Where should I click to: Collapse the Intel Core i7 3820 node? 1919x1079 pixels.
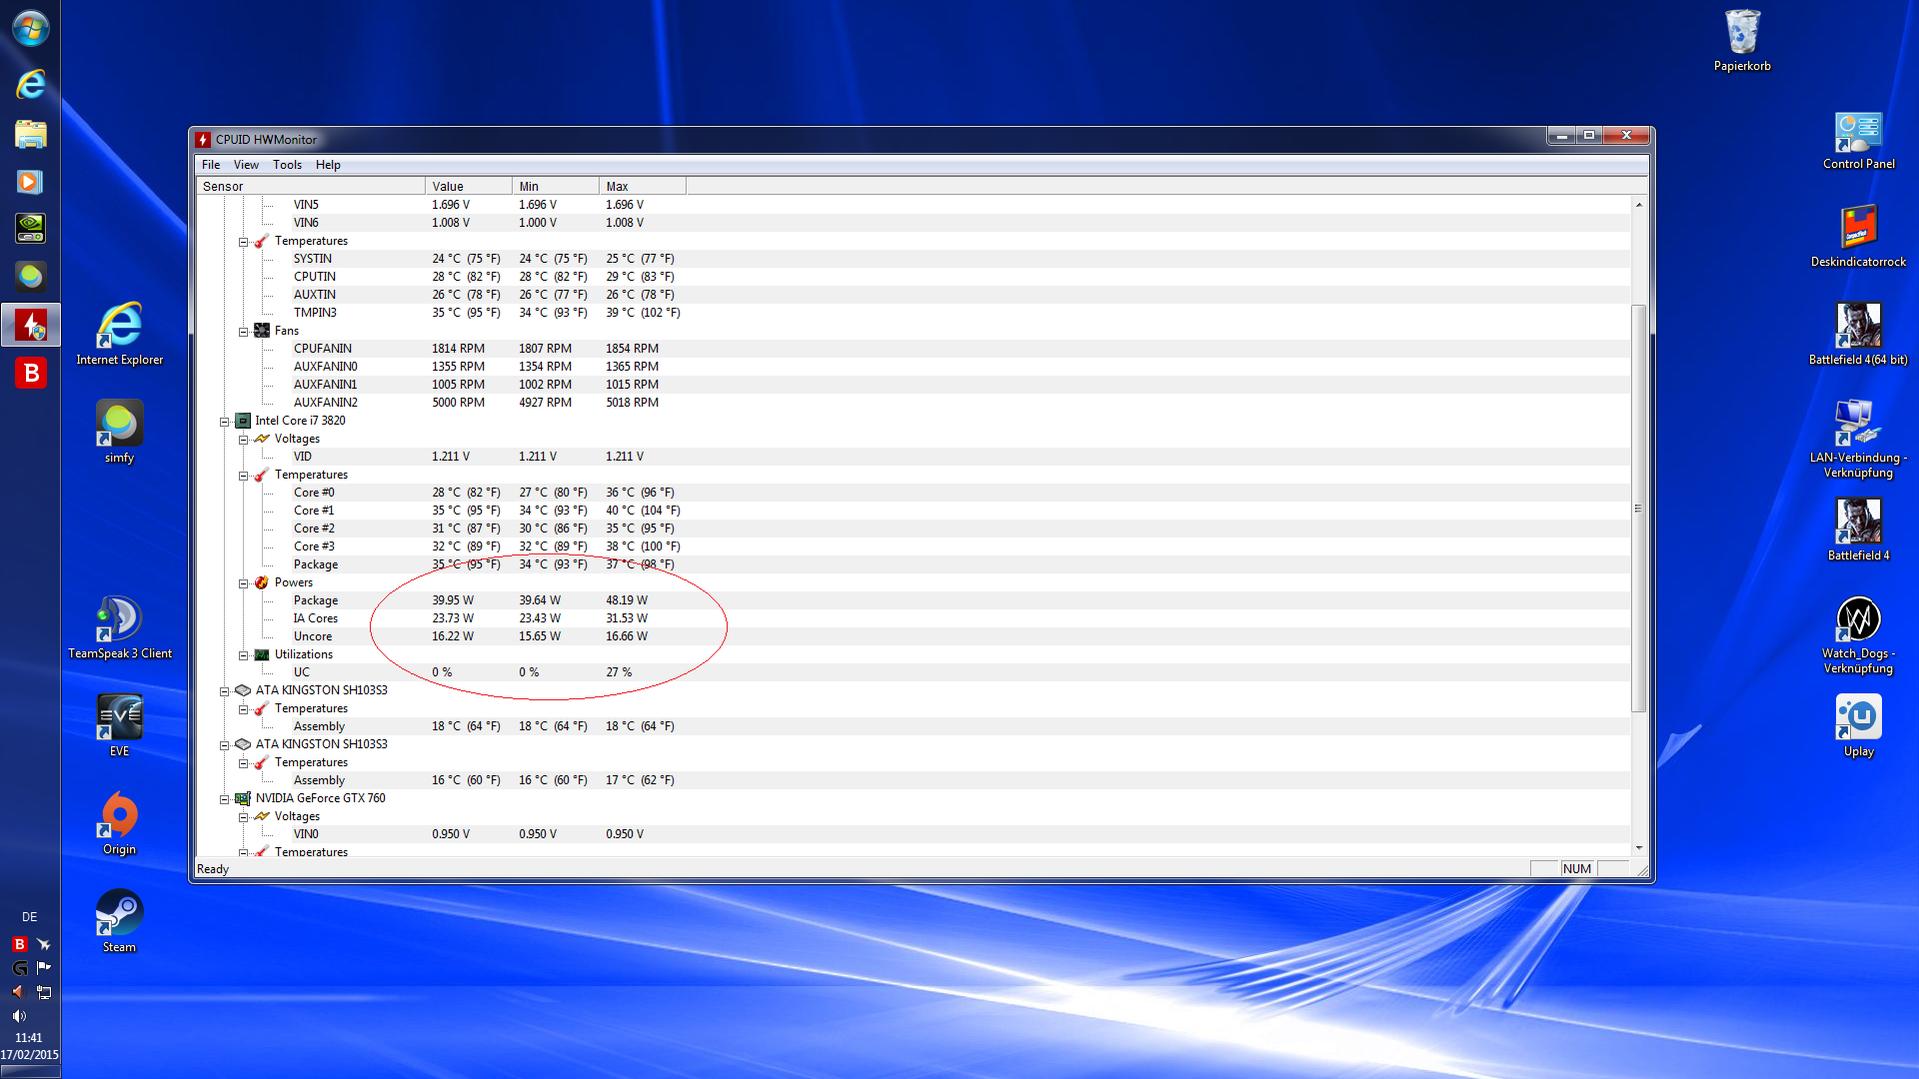(x=224, y=422)
